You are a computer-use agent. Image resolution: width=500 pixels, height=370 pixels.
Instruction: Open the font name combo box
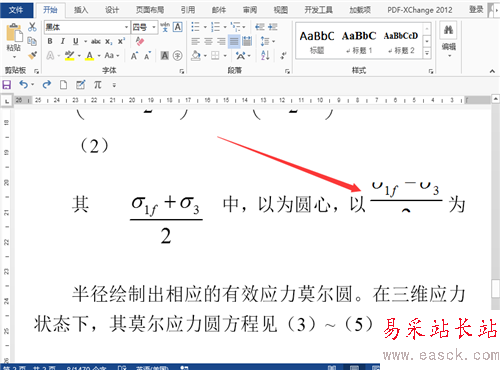tap(87, 27)
